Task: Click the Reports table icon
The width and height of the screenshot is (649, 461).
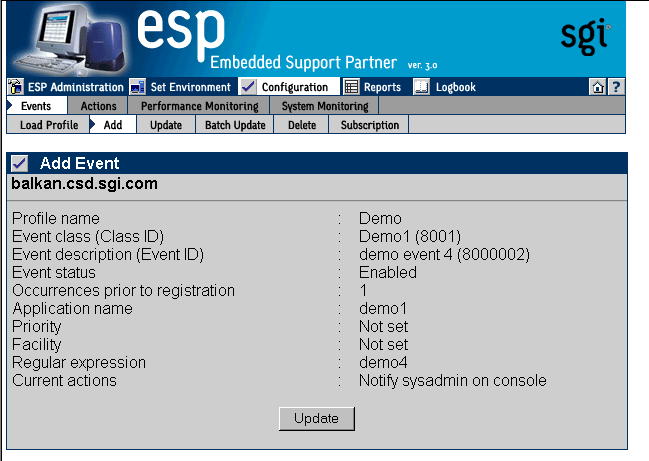Action: 351,87
